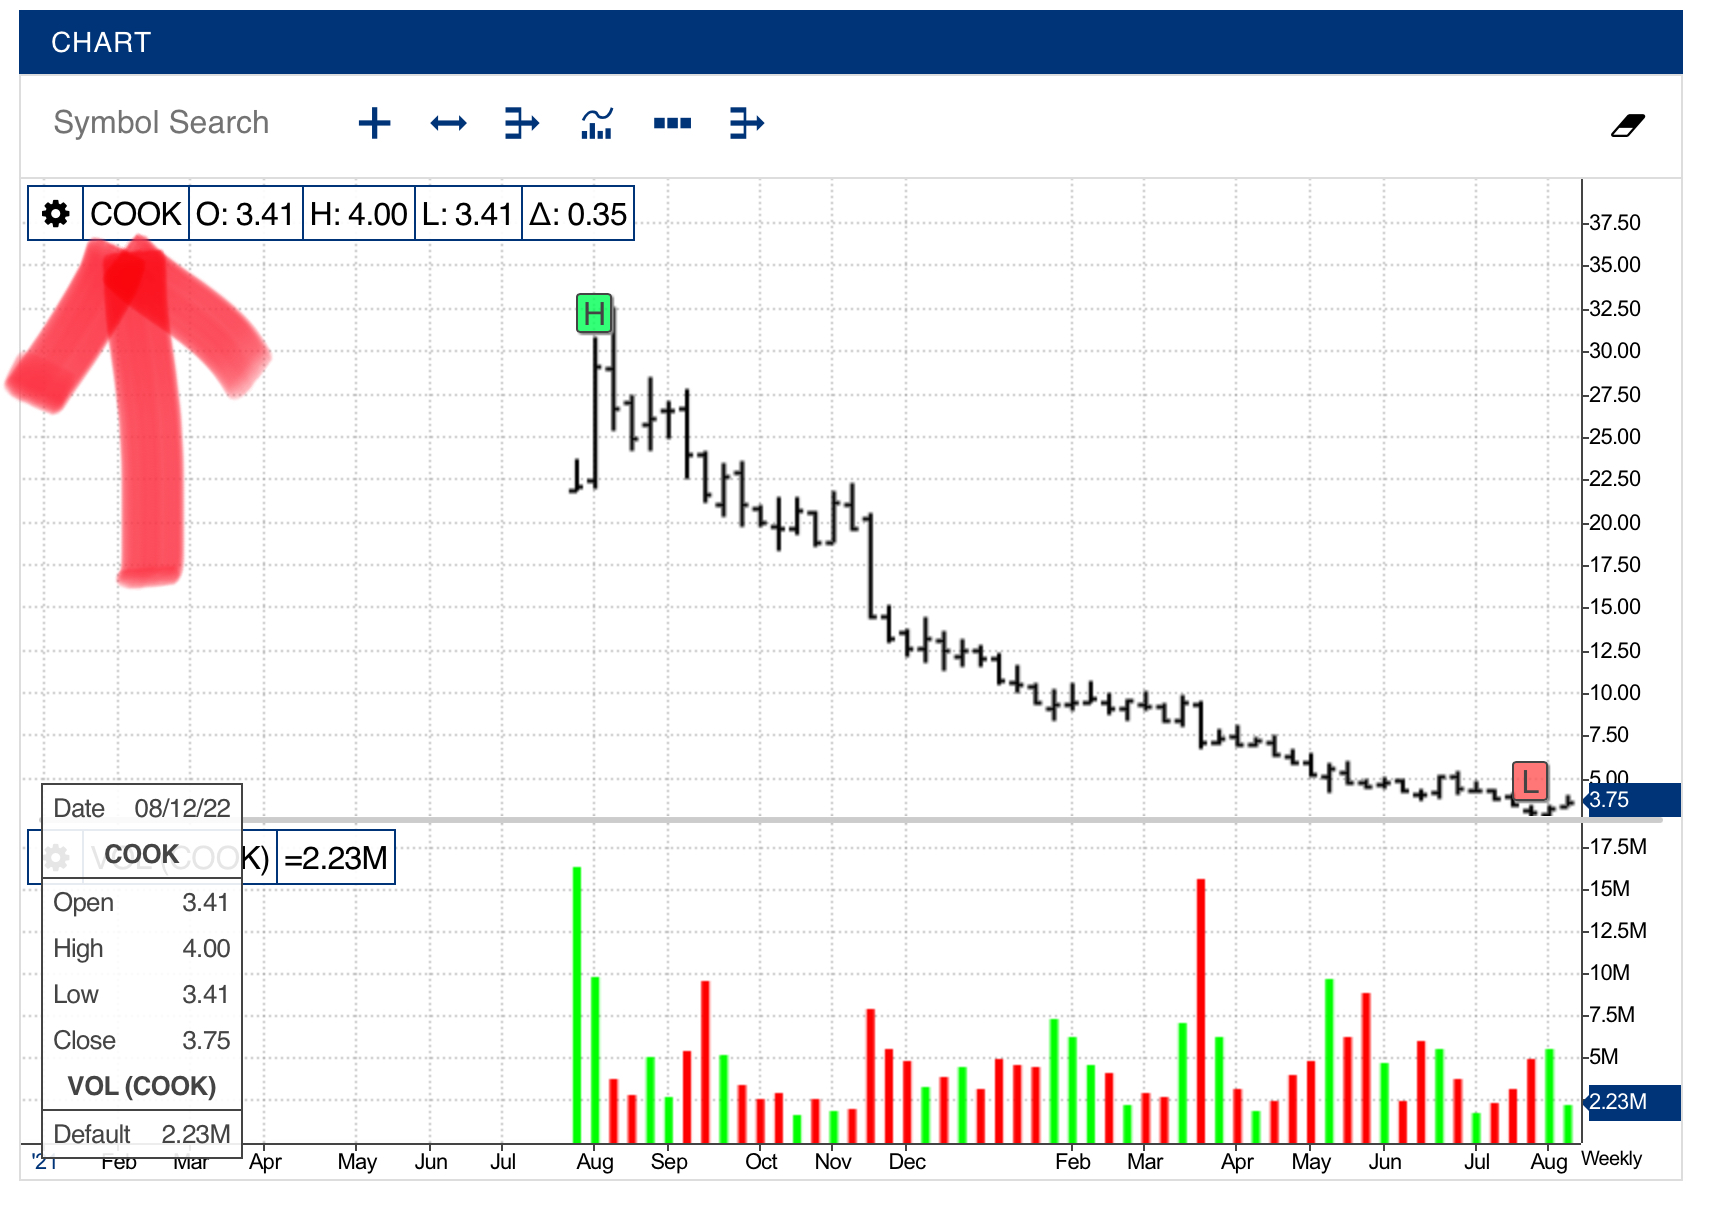Select the first arrow-bars icon after range tool
Viewport: 1722px width, 1207px height.
[x=522, y=123]
